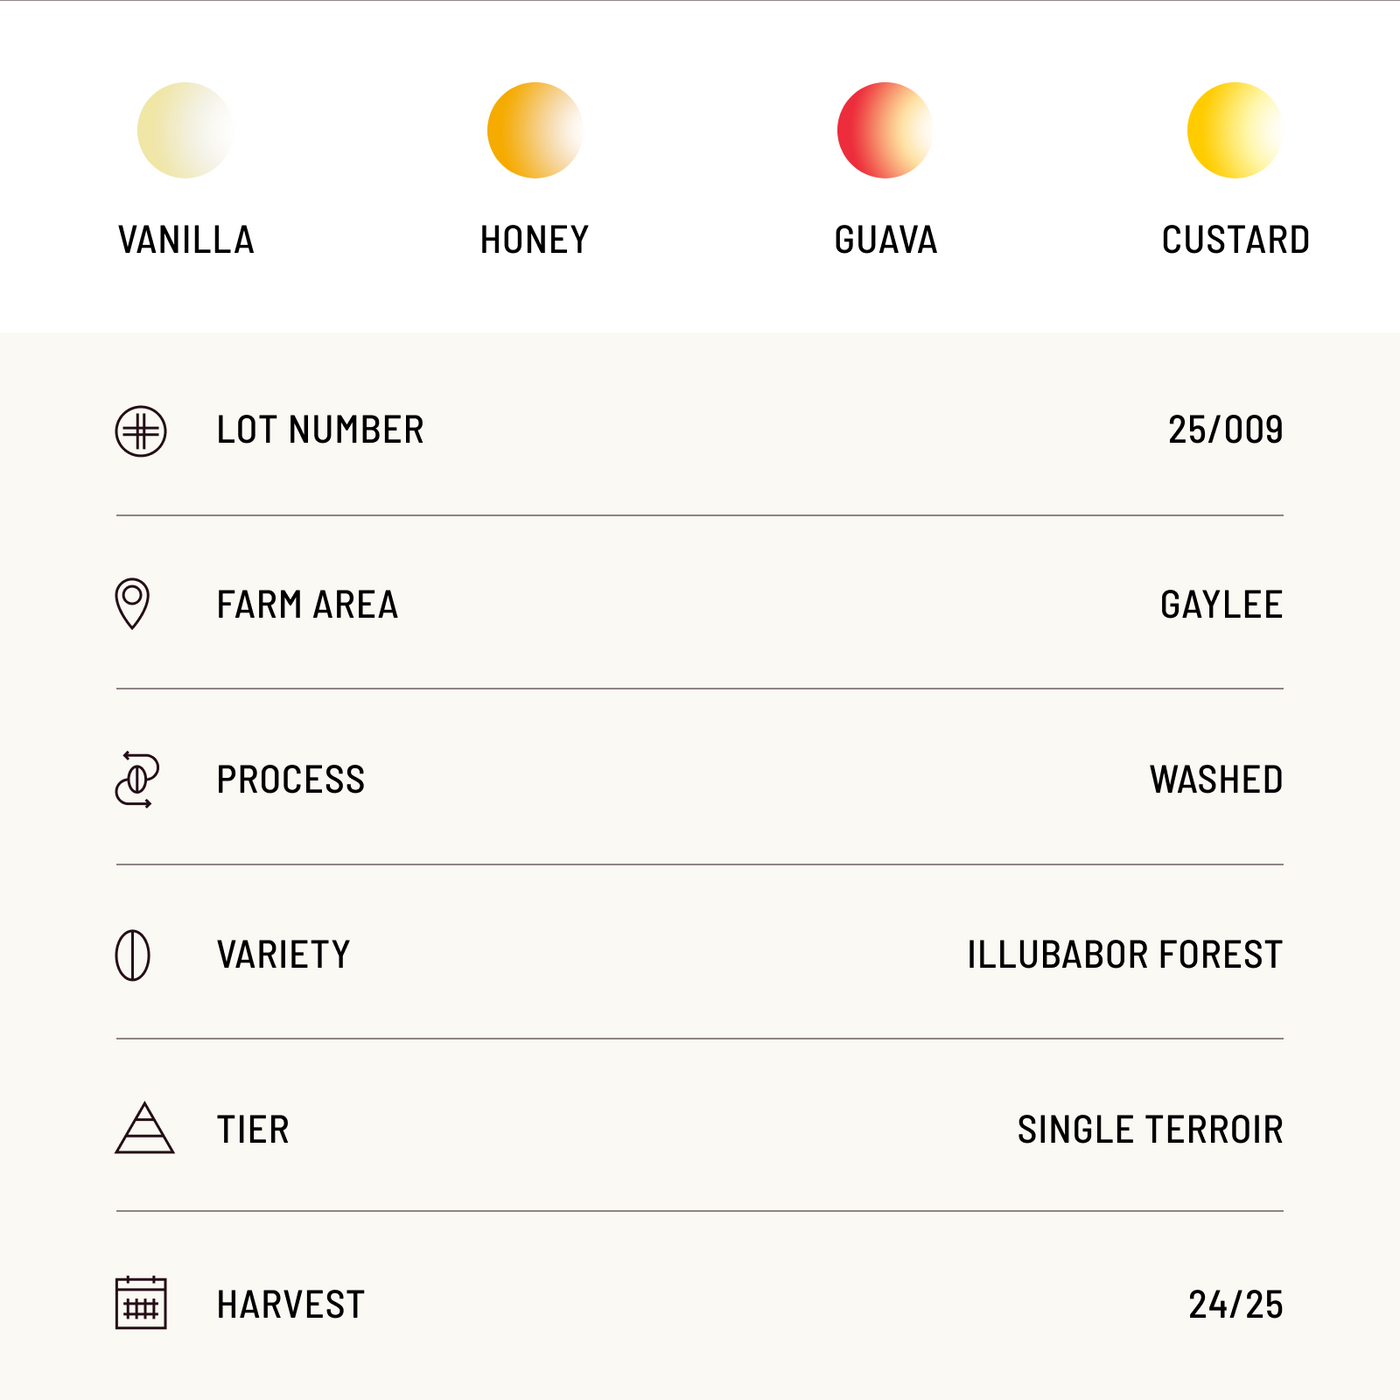Click the Farm Area location pin icon
1400x1400 pixels.
click(132, 604)
